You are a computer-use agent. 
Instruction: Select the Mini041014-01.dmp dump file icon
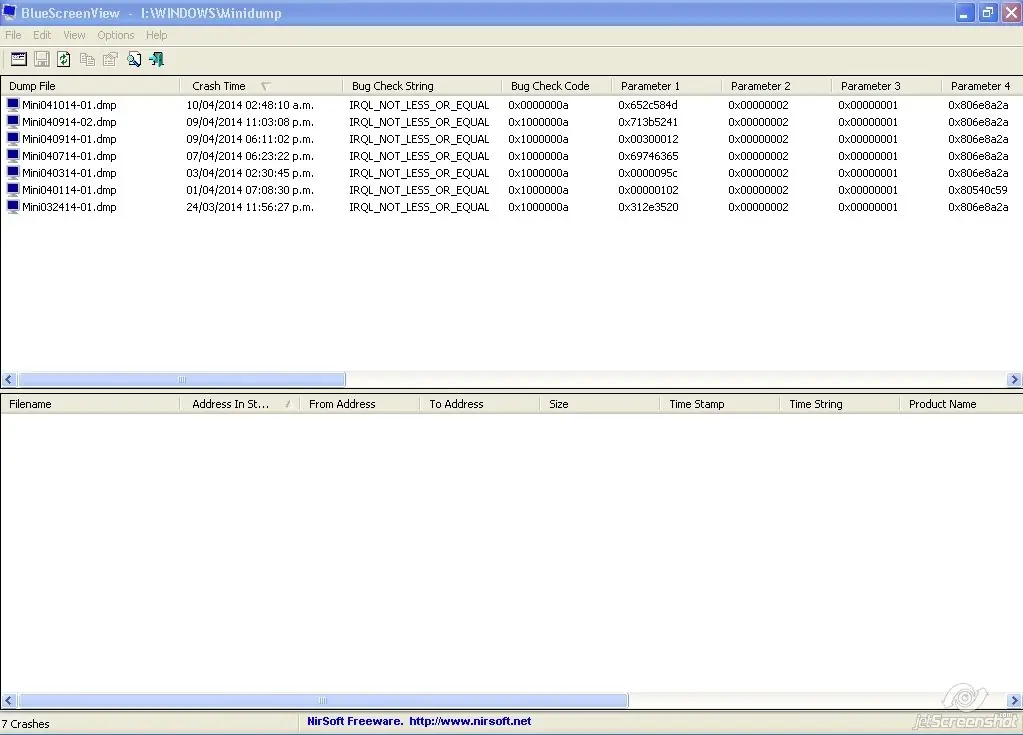coord(13,104)
